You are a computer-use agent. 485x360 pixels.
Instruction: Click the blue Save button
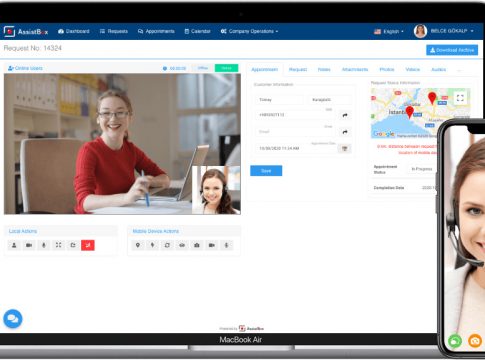point(266,171)
